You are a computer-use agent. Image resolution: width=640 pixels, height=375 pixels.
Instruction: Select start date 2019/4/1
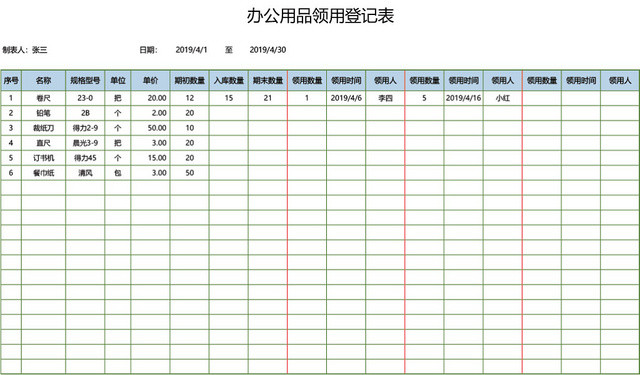(x=191, y=50)
